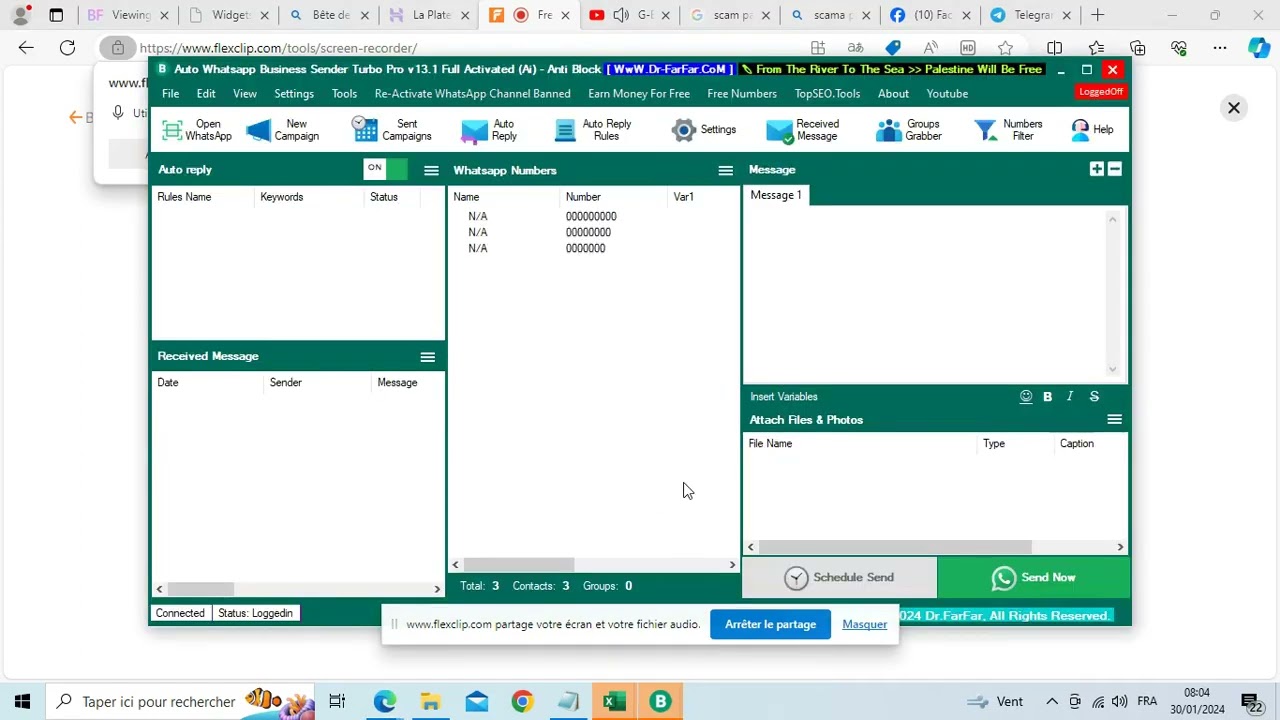The width and height of the screenshot is (1280, 720).
Task: Select the Message 1 tab
Action: (x=776, y=195)
